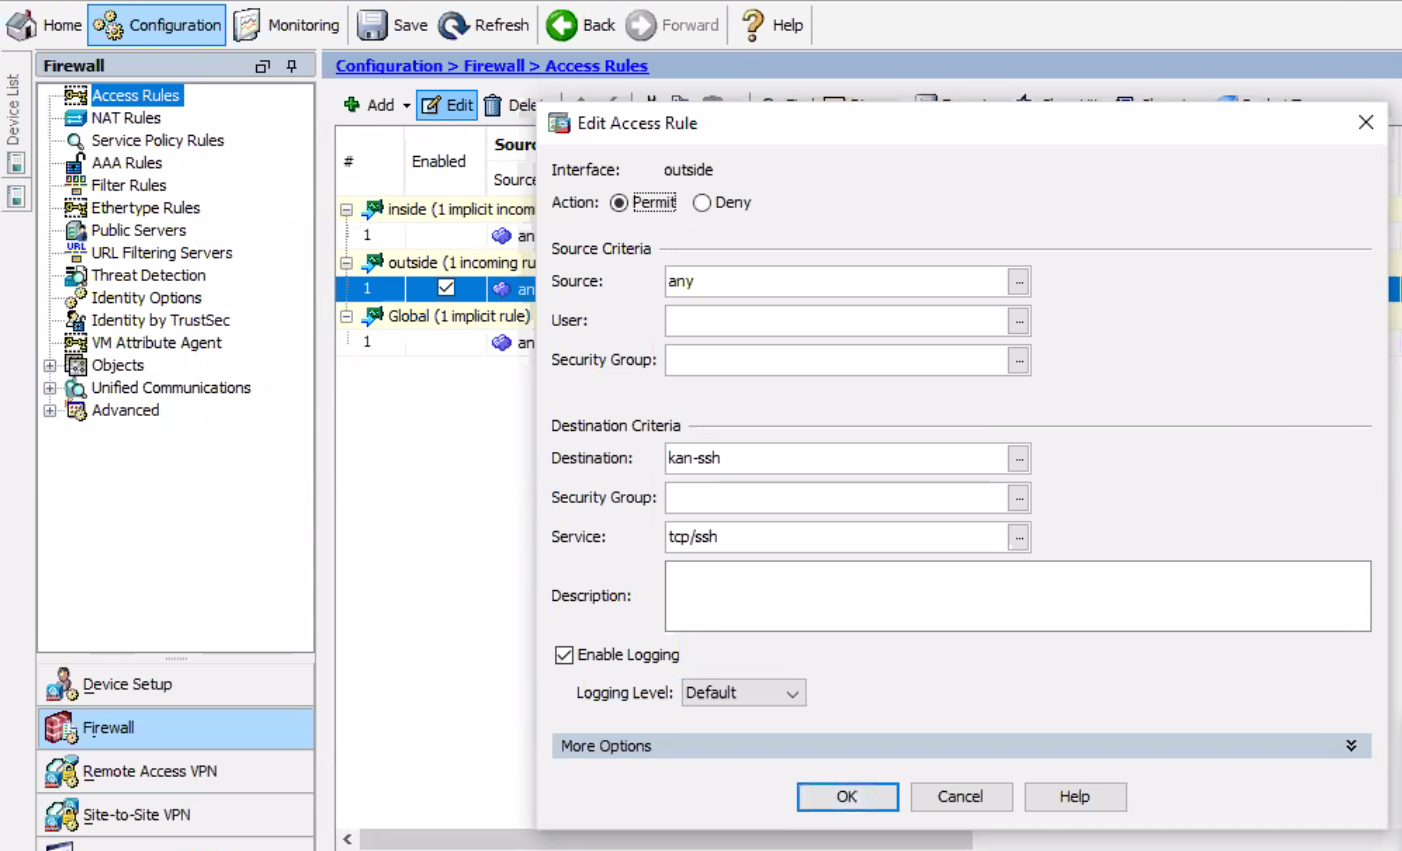Open Ethertype Rules
The height and width of the screenshot is (851, 1402).
[x=145, y=208]
